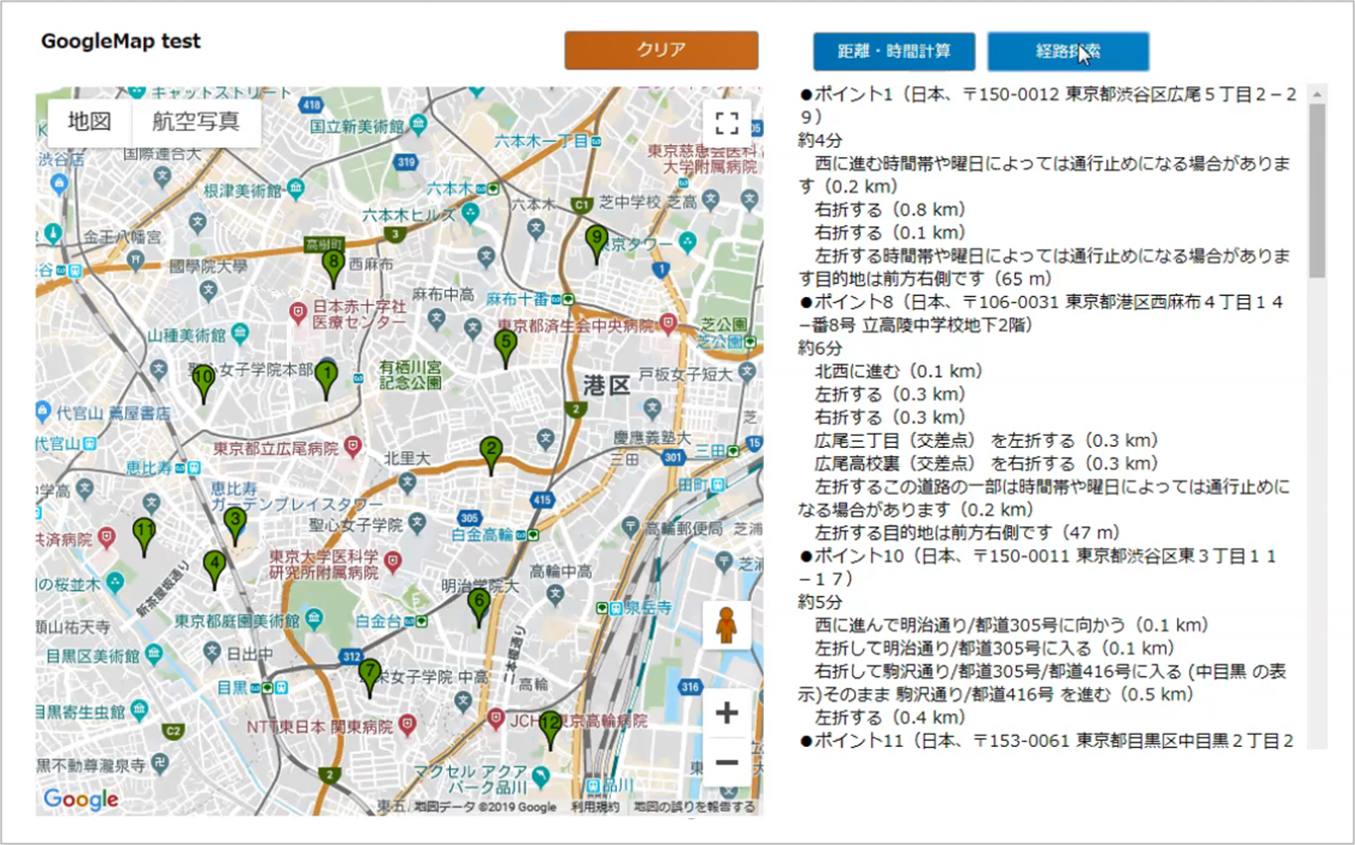Image resolution: width=1355 pixels, height=845 pixels.
Task: Select green map marker number 12
Action: pyautogui.click(x=550, y=729)
